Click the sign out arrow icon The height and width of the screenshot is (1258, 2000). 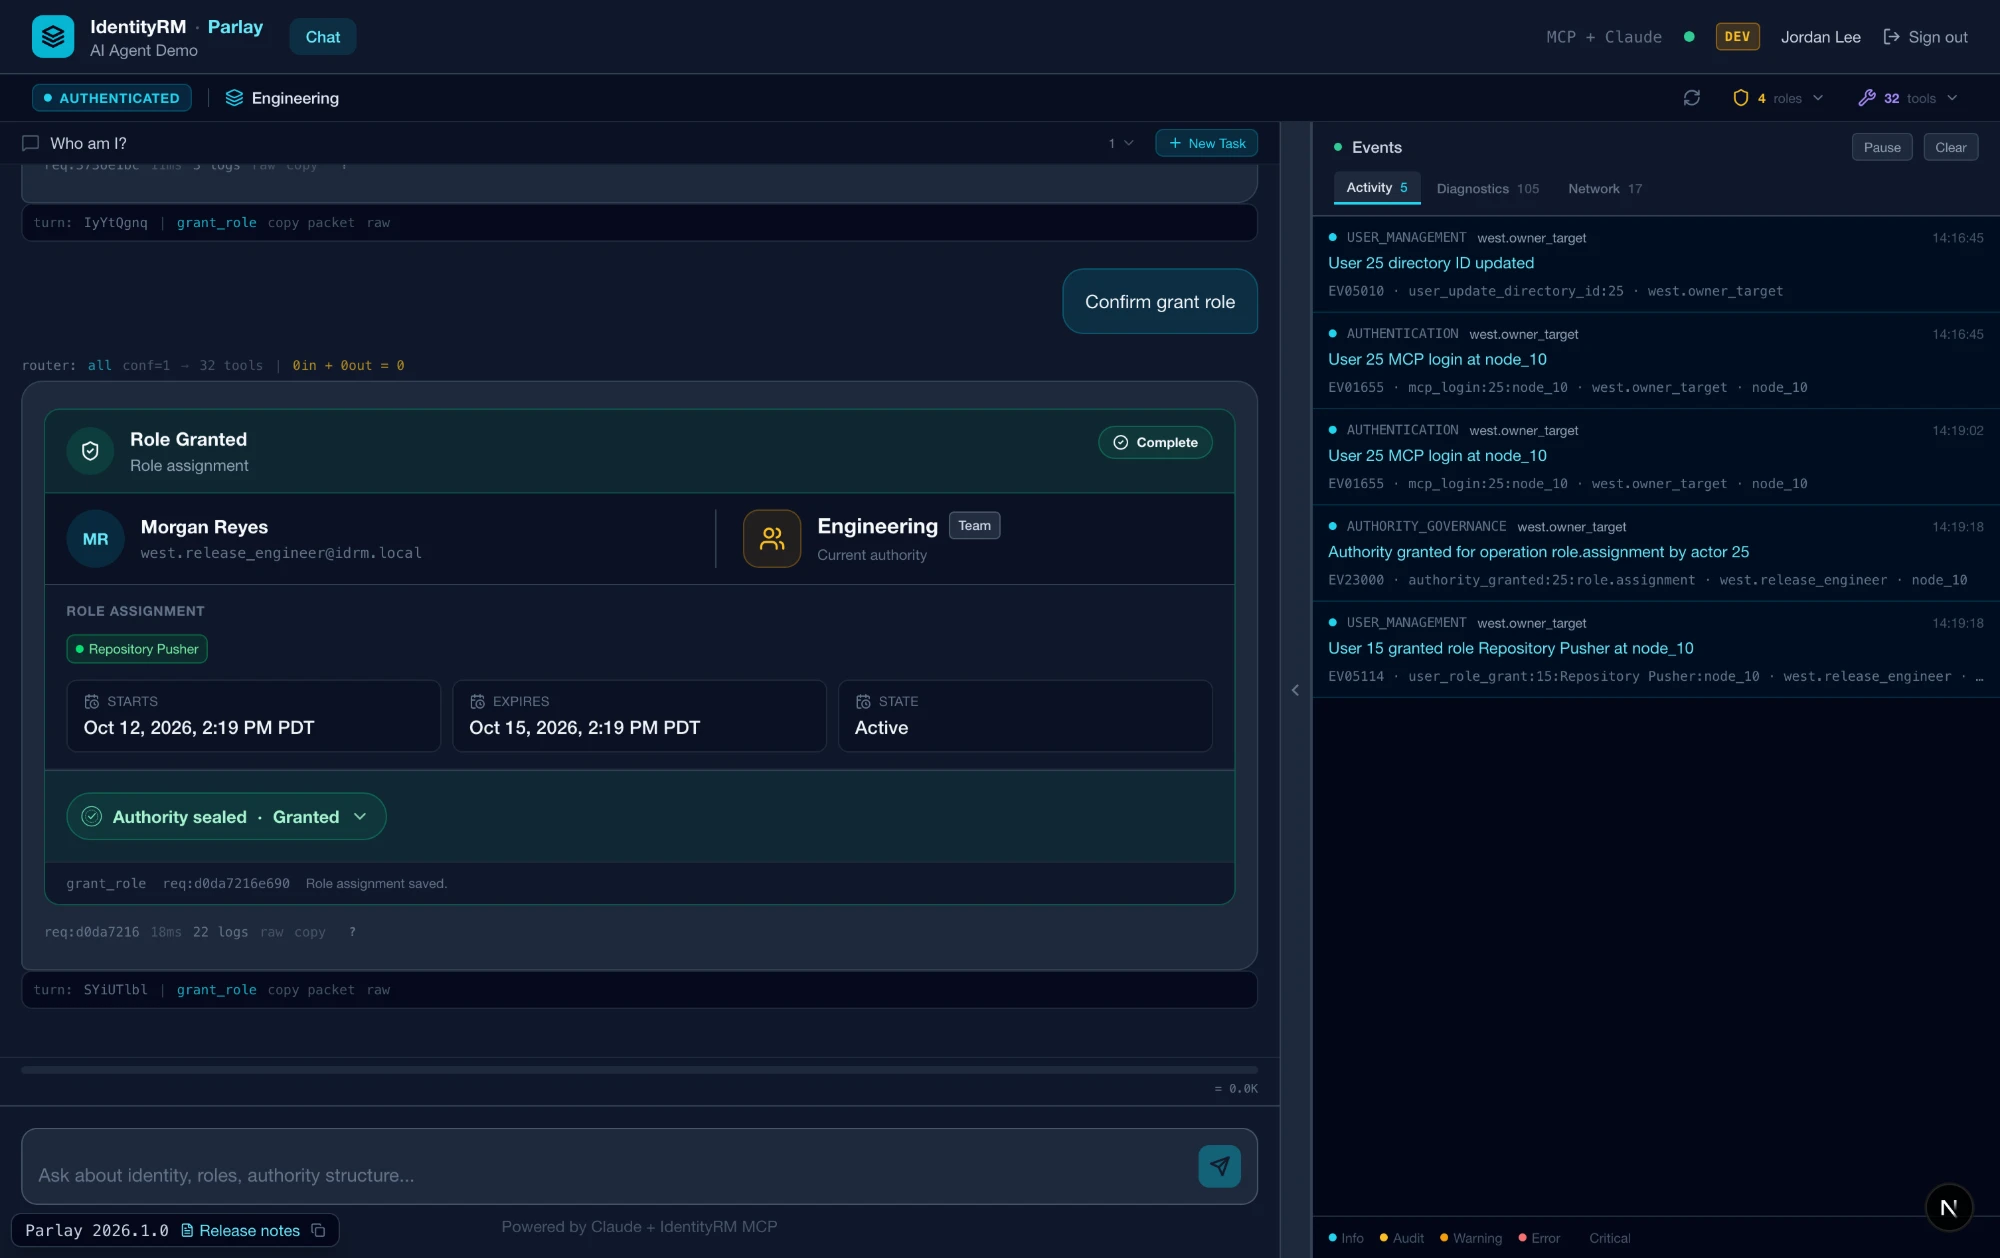(1891, 37)
